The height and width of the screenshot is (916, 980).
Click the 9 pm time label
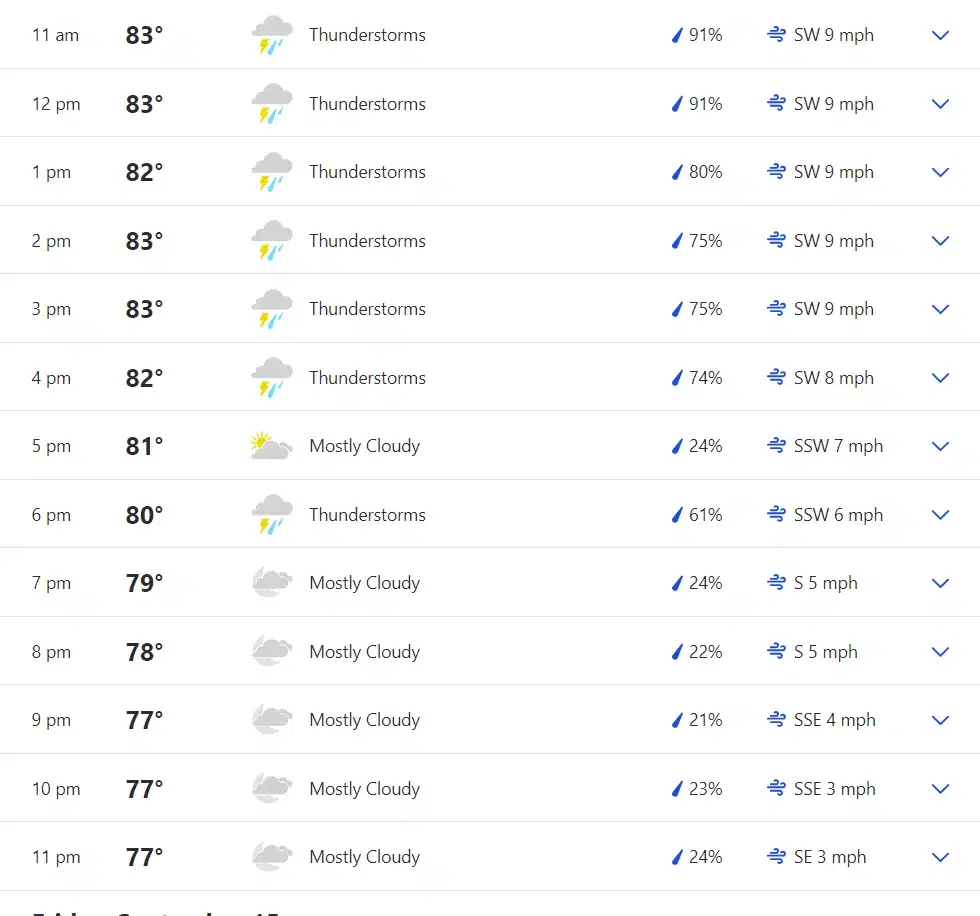point(51,720)
